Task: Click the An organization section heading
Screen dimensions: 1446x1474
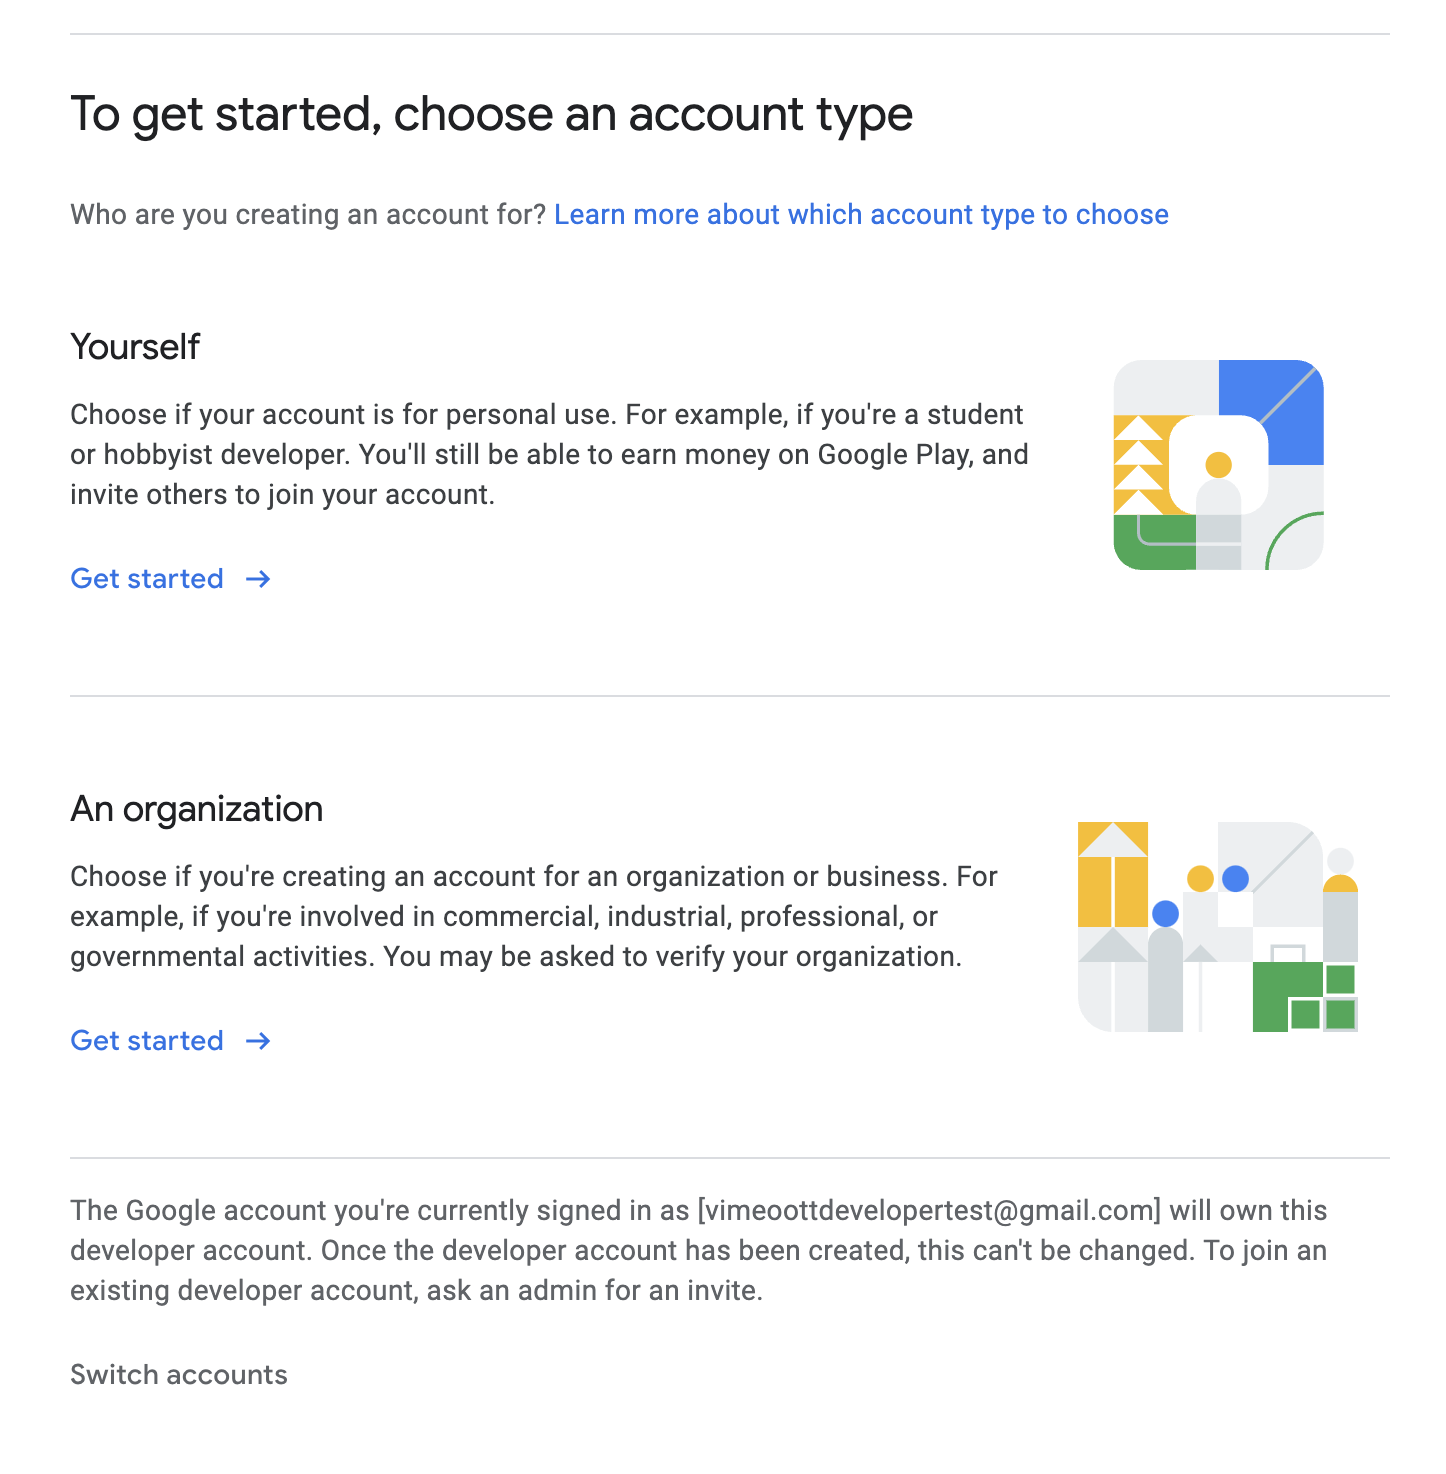Action: 197,809
